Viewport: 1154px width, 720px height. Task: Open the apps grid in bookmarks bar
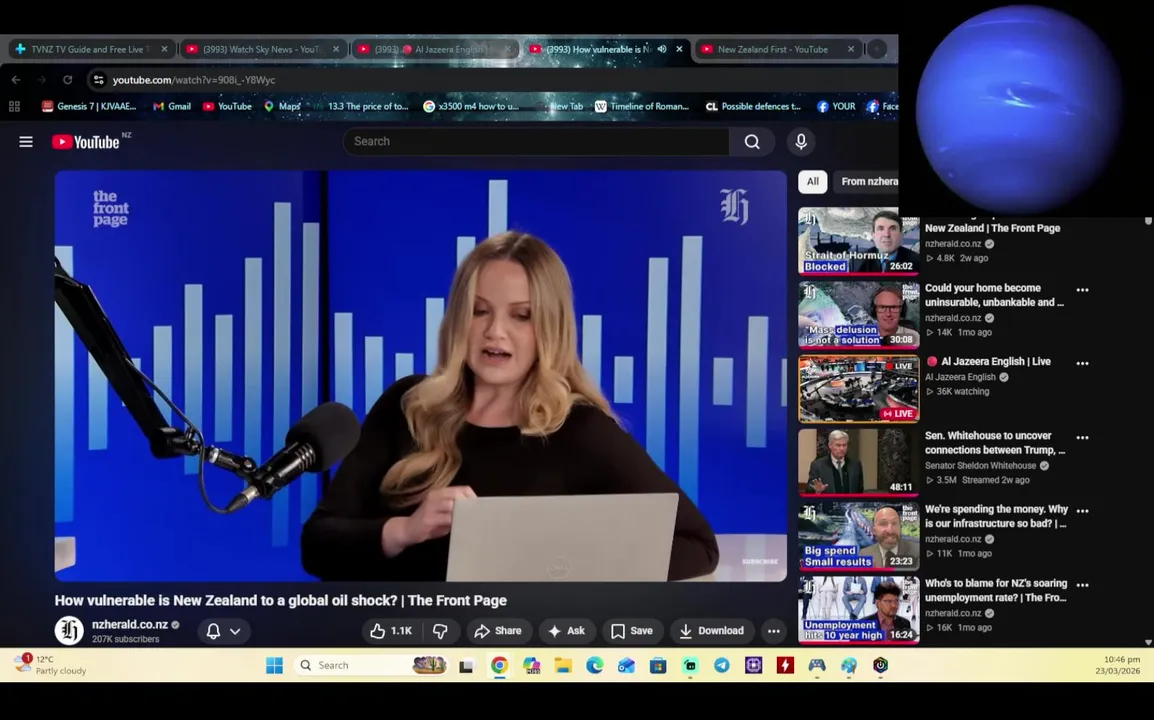tap(14, 106)
